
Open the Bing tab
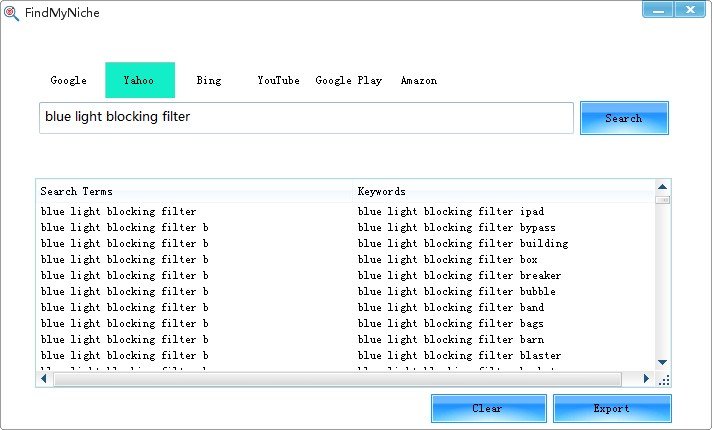point(209,80)
